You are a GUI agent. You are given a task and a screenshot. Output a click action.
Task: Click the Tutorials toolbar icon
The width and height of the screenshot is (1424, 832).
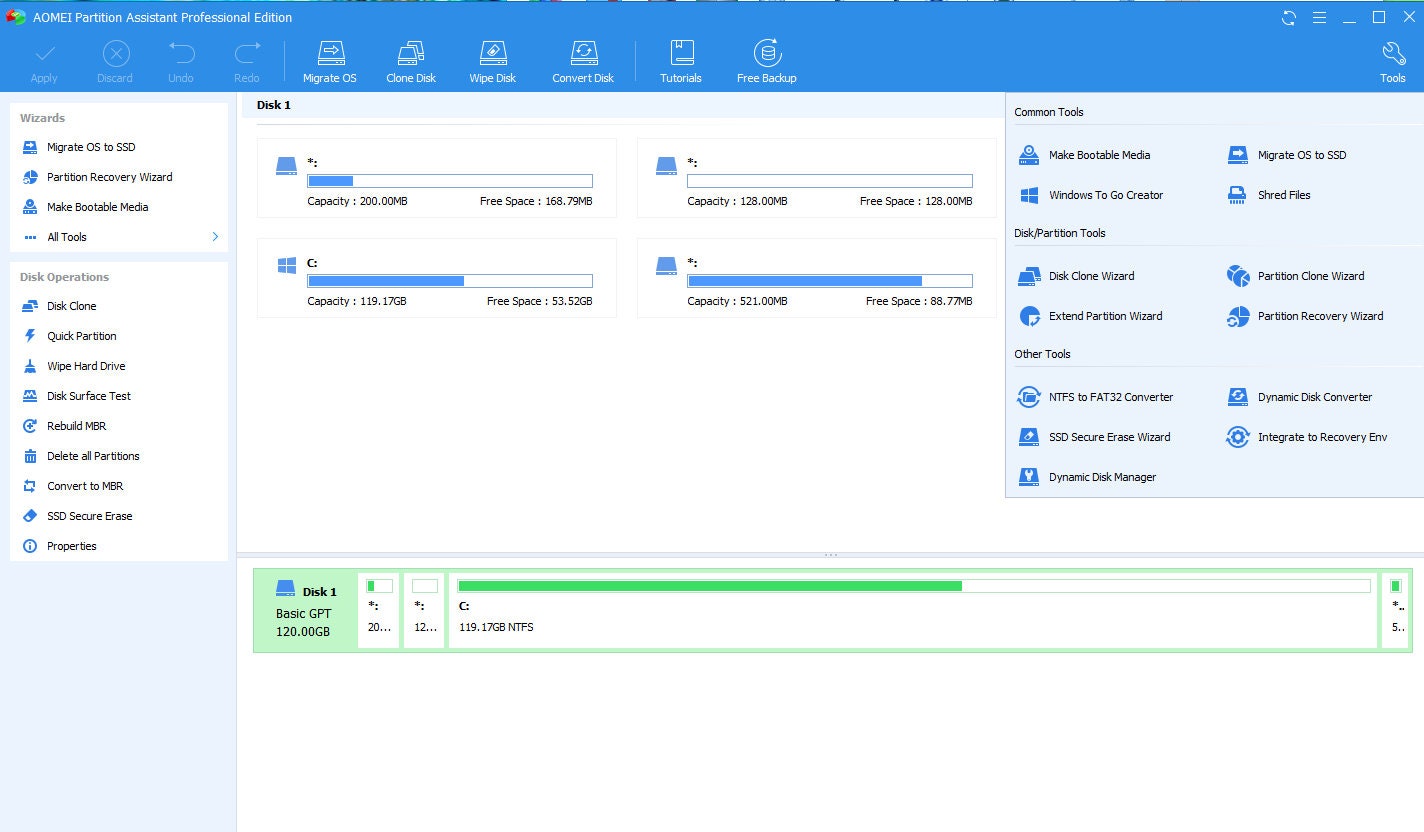click(681, 58)
